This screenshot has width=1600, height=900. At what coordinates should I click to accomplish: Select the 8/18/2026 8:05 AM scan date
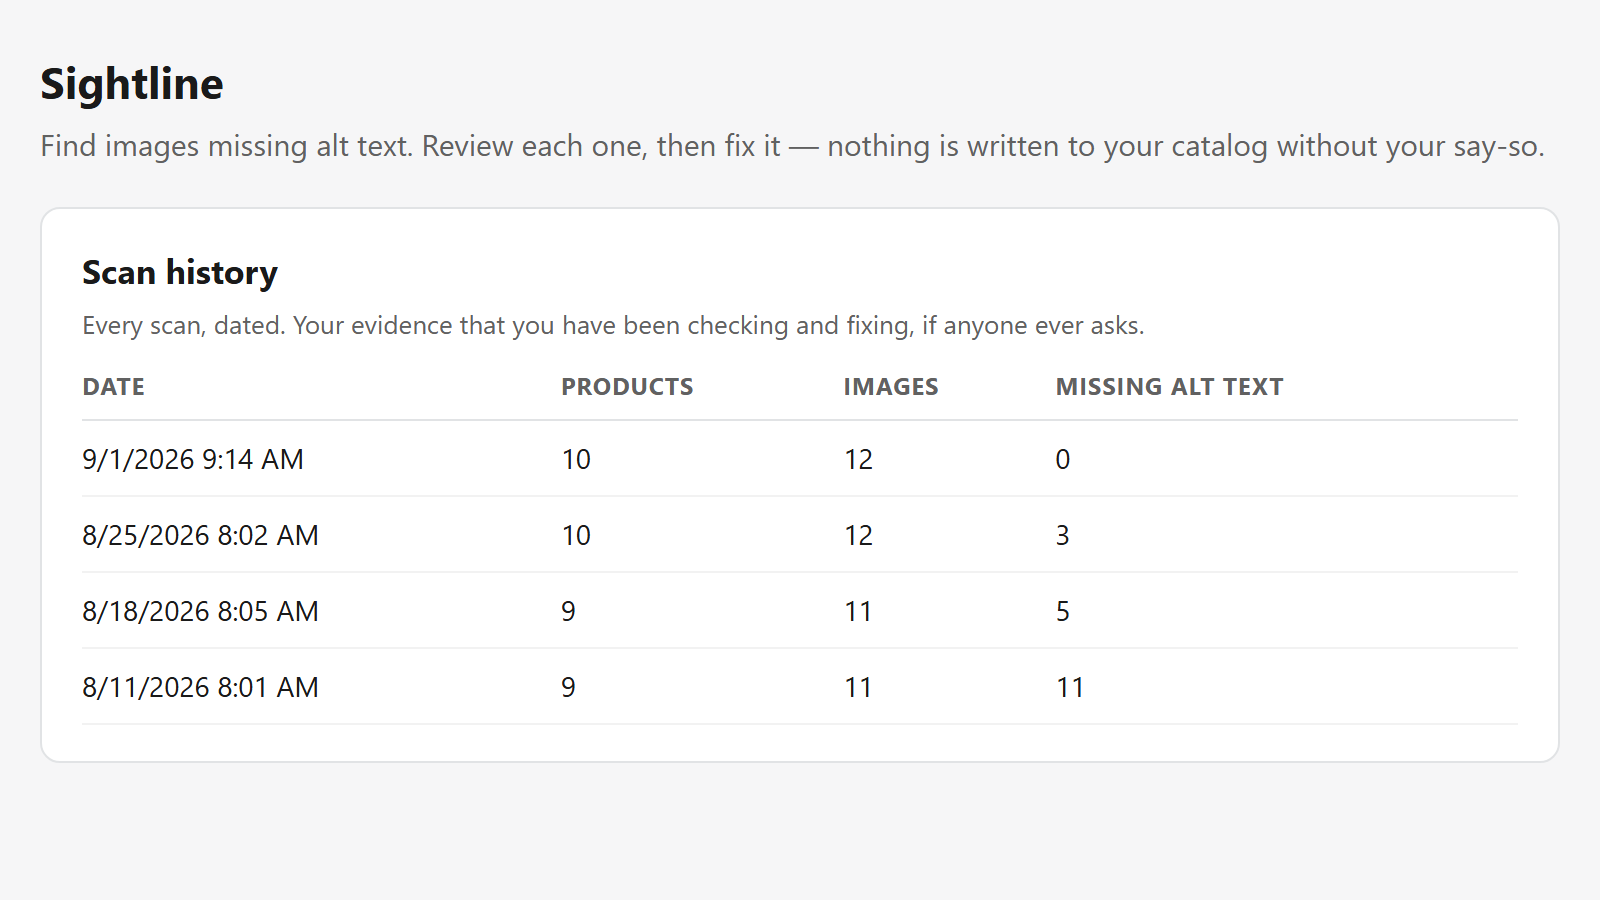[200, 611]
